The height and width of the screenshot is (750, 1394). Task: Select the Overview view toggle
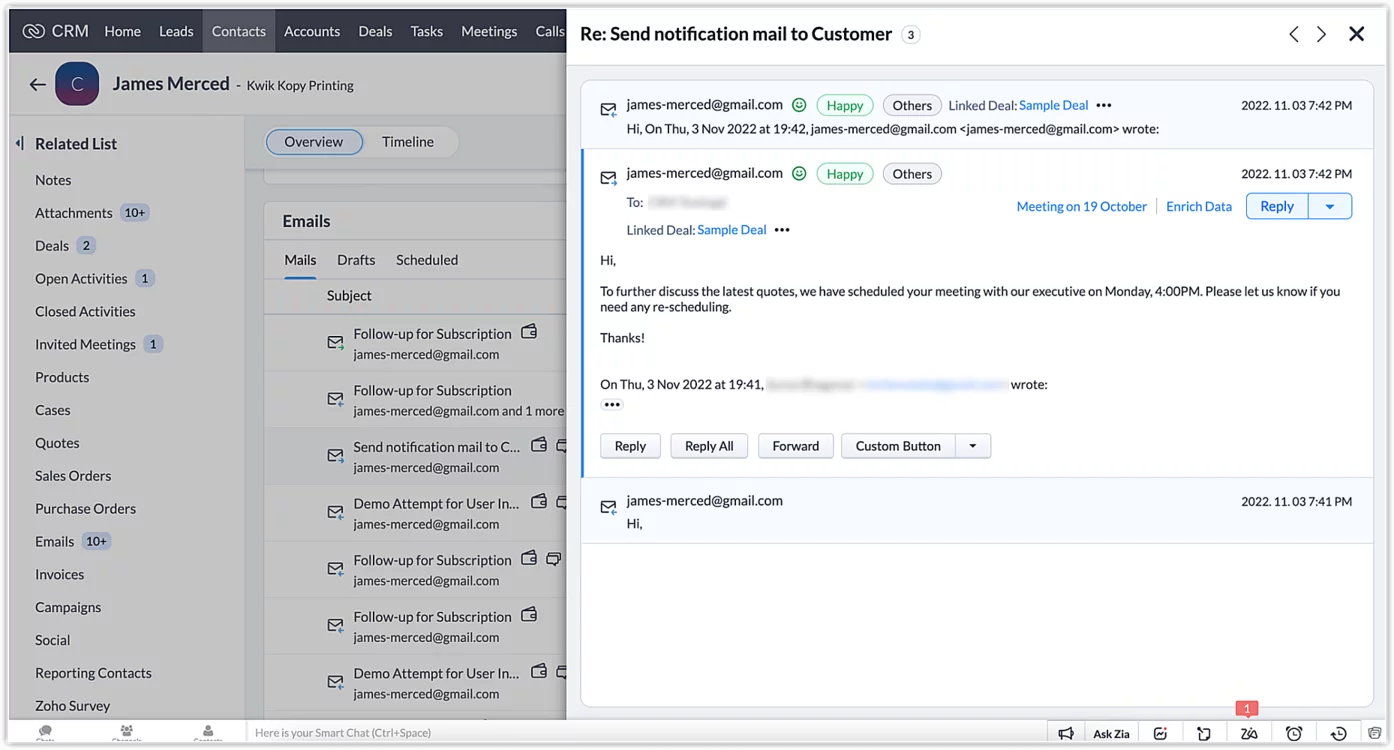[313, 142]
